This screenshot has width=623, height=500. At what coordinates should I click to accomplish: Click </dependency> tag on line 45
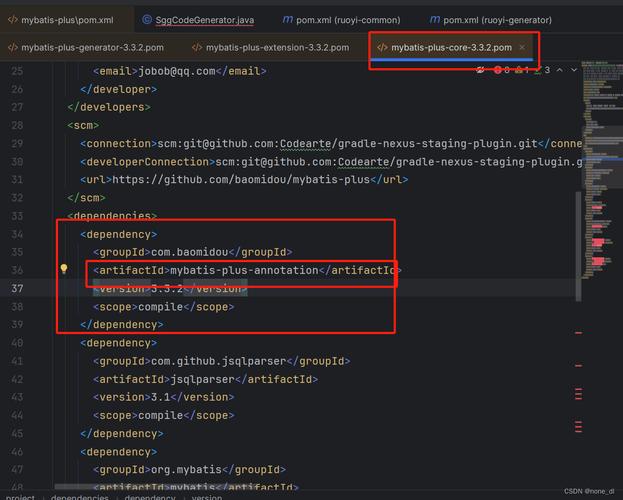point(122,434)
